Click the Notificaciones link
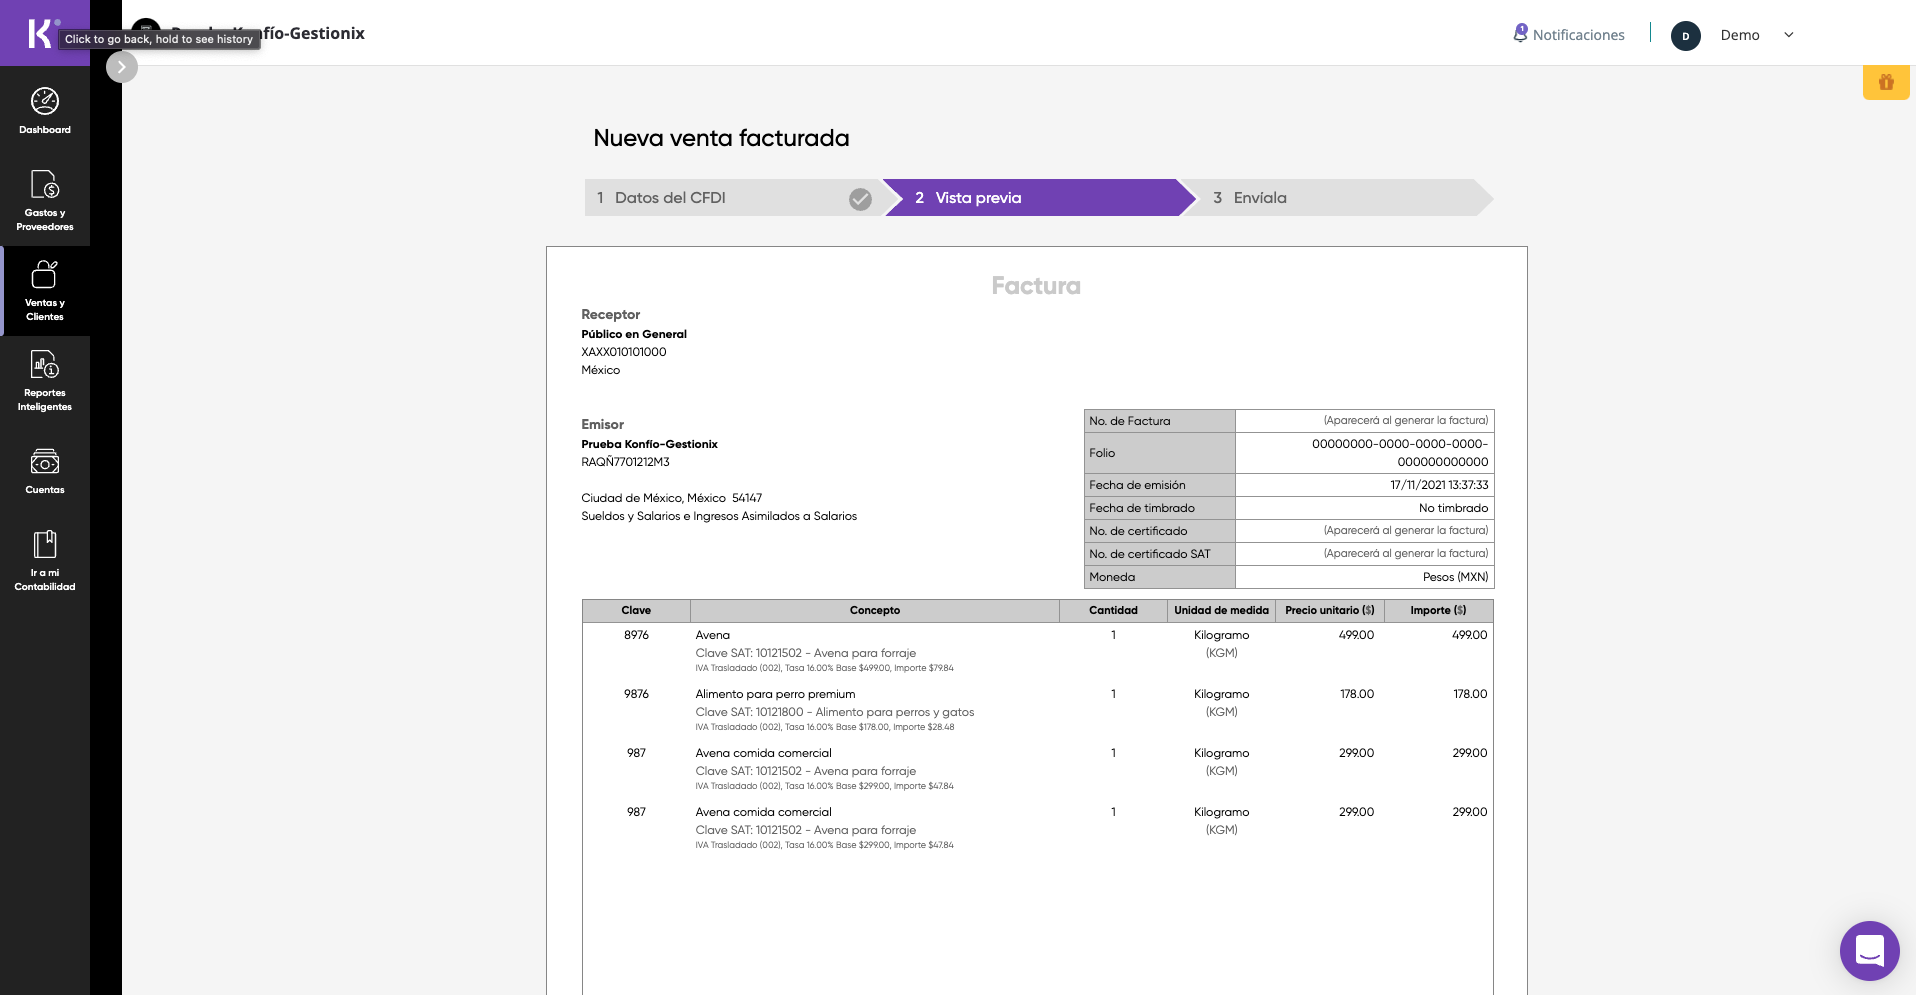This screenshot has width=1916, height=995. coord(1578,35)
